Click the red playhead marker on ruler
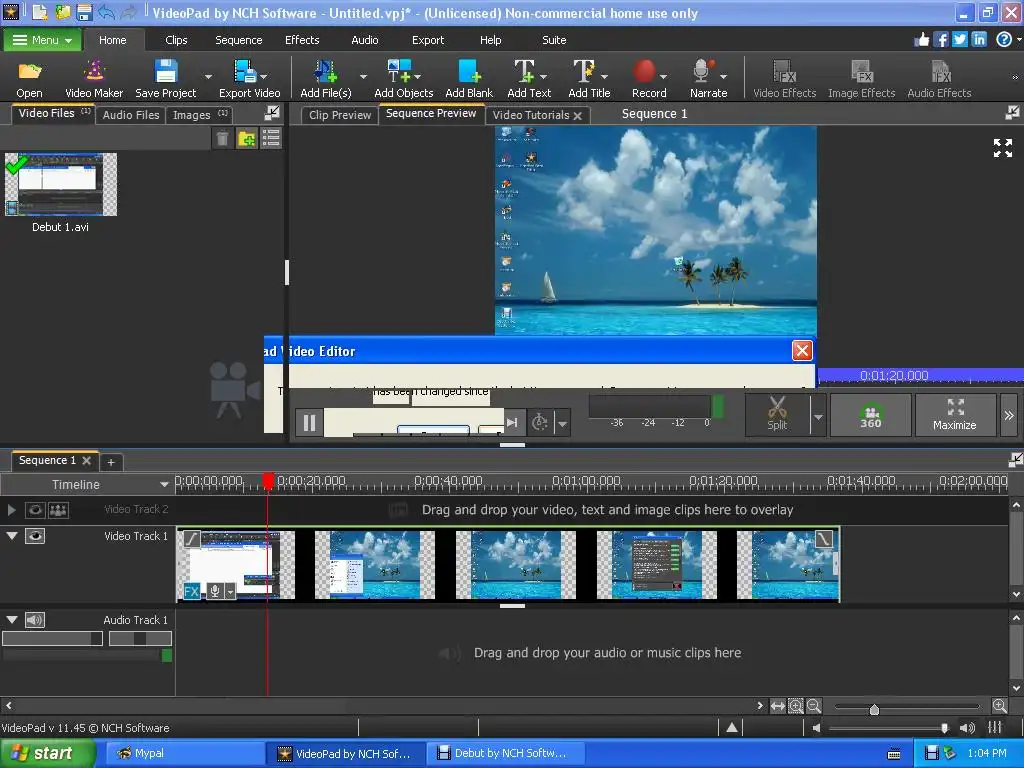 [268, 481]
